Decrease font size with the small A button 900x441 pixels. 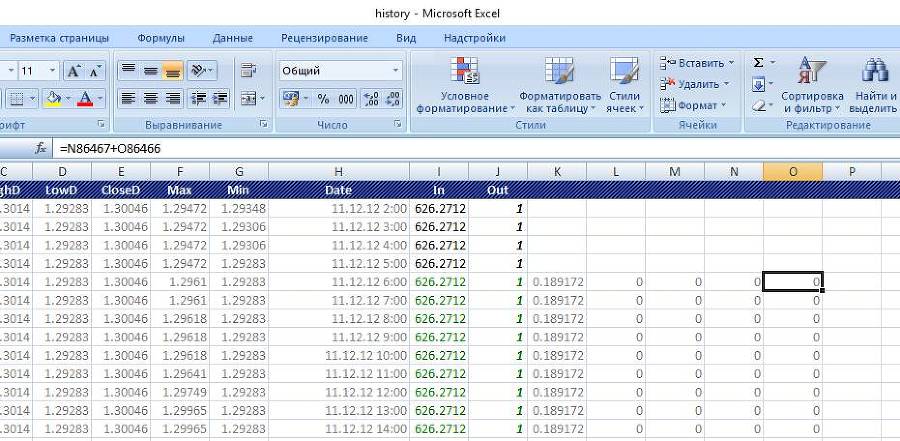[95, 71]
